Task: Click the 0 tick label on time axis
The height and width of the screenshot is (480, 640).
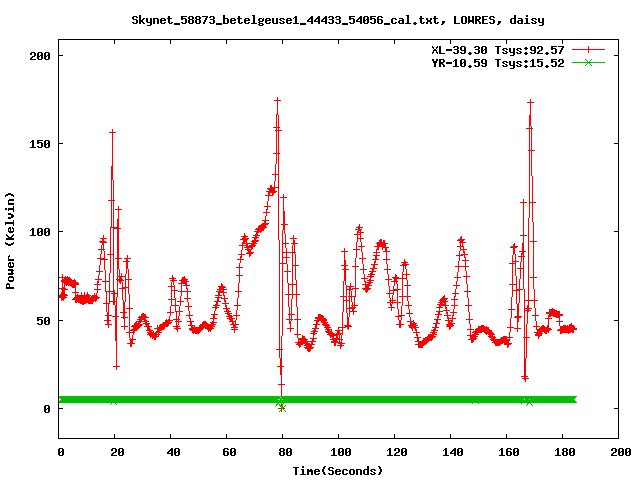Action: coord(61,452)
